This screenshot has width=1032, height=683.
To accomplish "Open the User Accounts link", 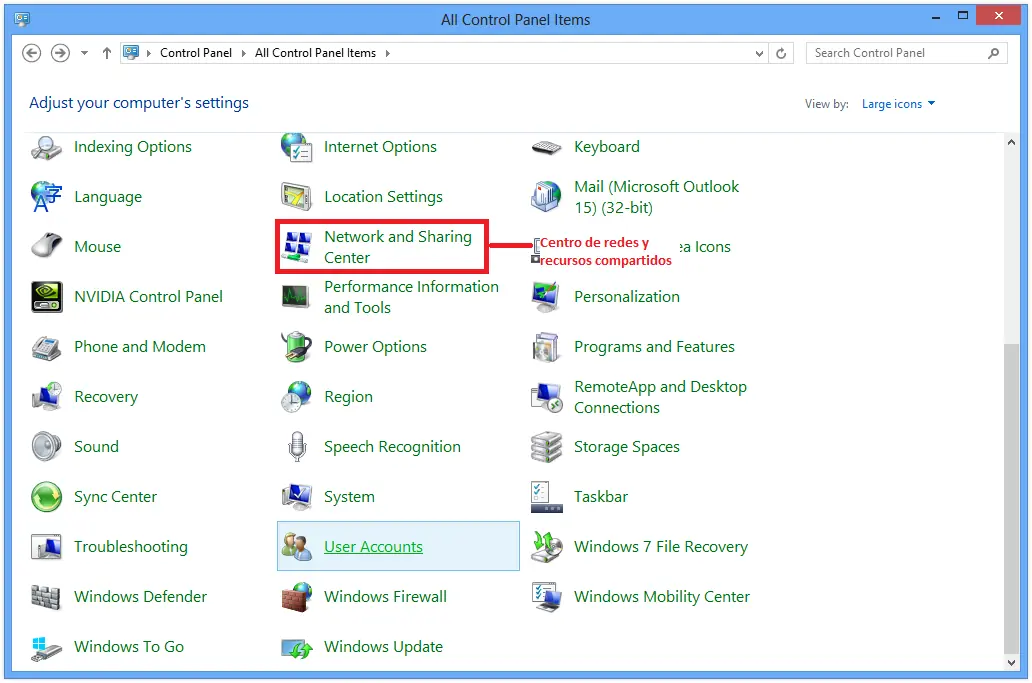I will (x=373, y=547).
